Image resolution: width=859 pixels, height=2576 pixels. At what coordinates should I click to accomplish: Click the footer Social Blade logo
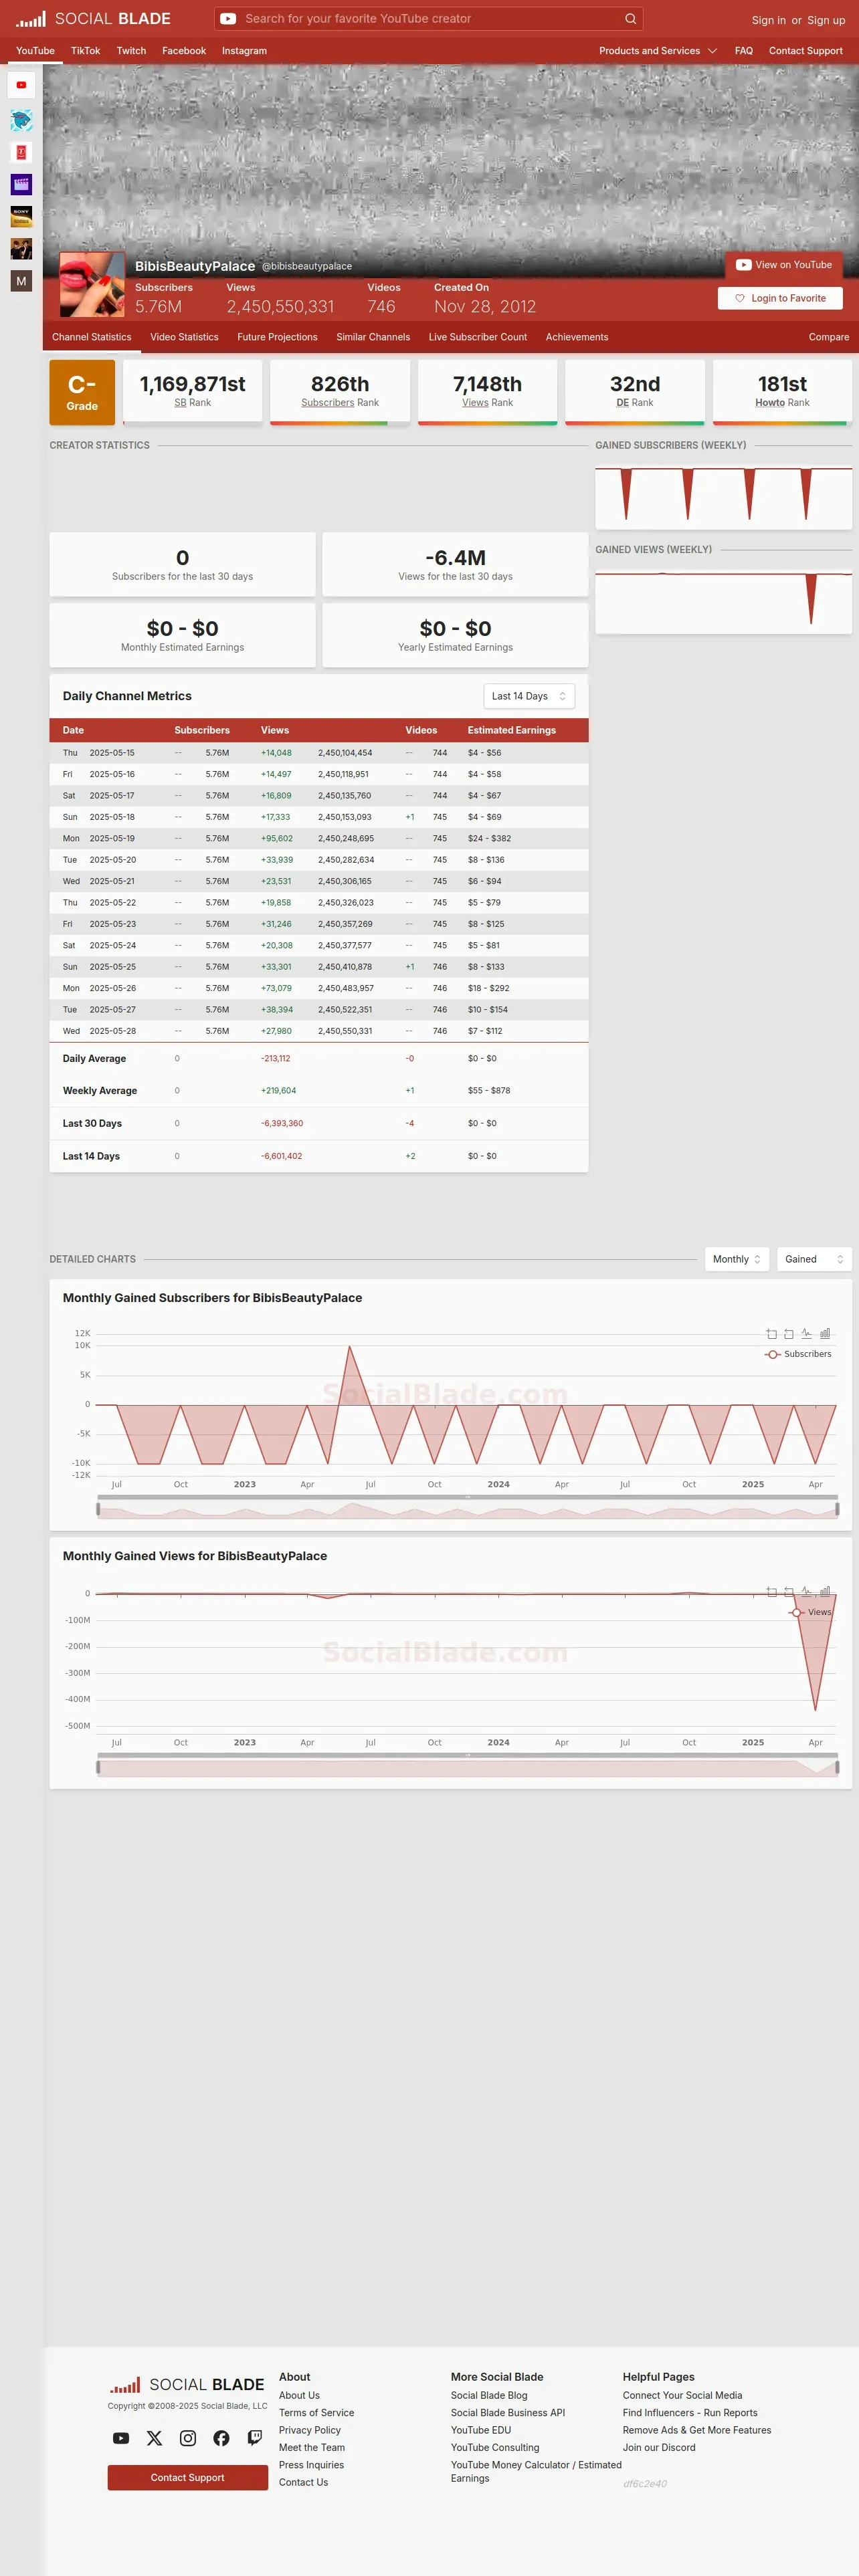pos(187,2385)
